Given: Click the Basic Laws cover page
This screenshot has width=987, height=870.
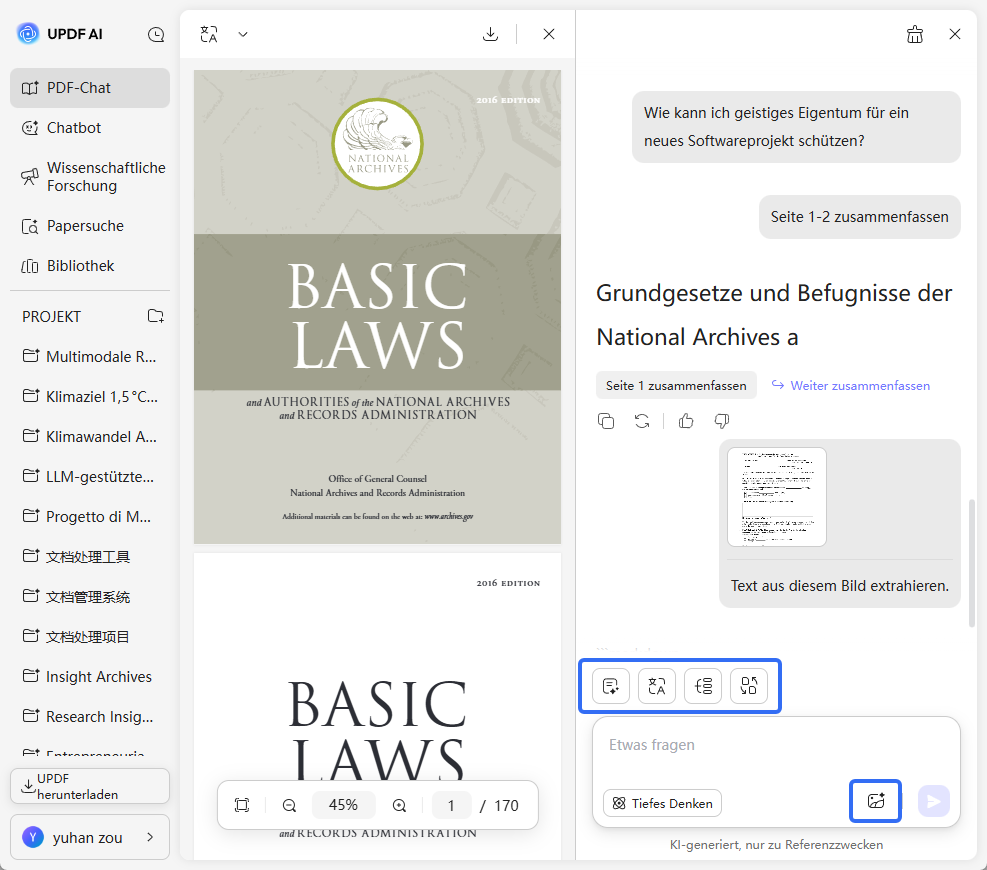Looking at the screenshot, I should pyautogui.click(x=377, y=307).
